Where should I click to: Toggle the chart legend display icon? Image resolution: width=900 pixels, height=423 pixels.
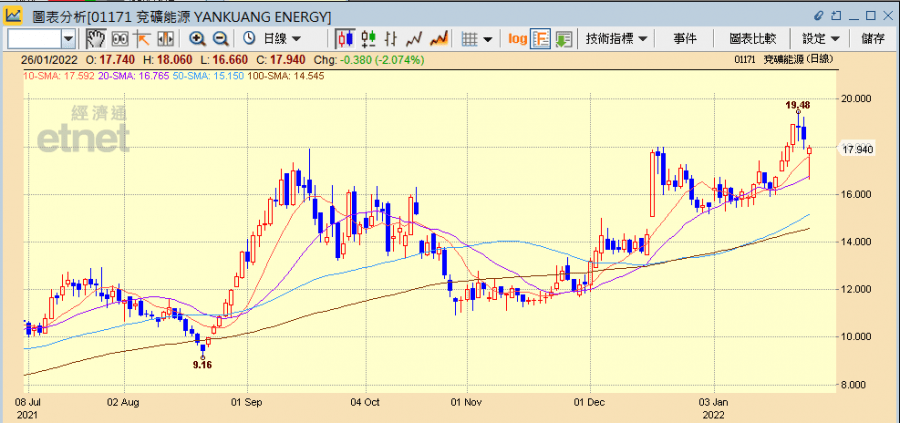(540, 38)
